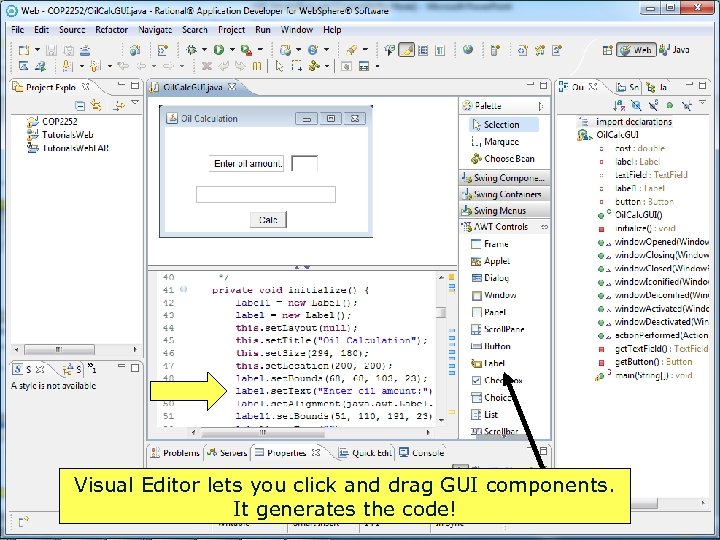Click the small text field beside oil label
This screenshot has width=720, height=540.
click(304, 163)
